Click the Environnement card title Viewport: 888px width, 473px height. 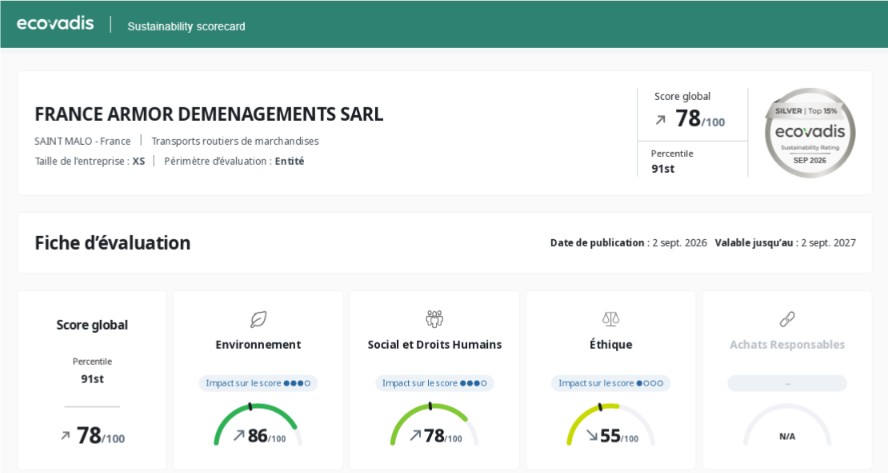[x=258, y=344]
